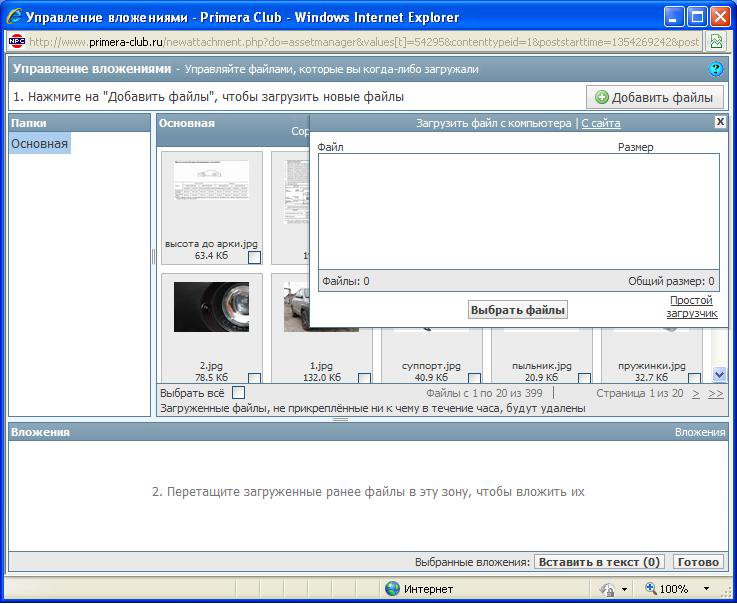This screenshot has height=604, width=737.
Task: Click the horizontal splitter grip above Вложения
Action: point(340,419)
